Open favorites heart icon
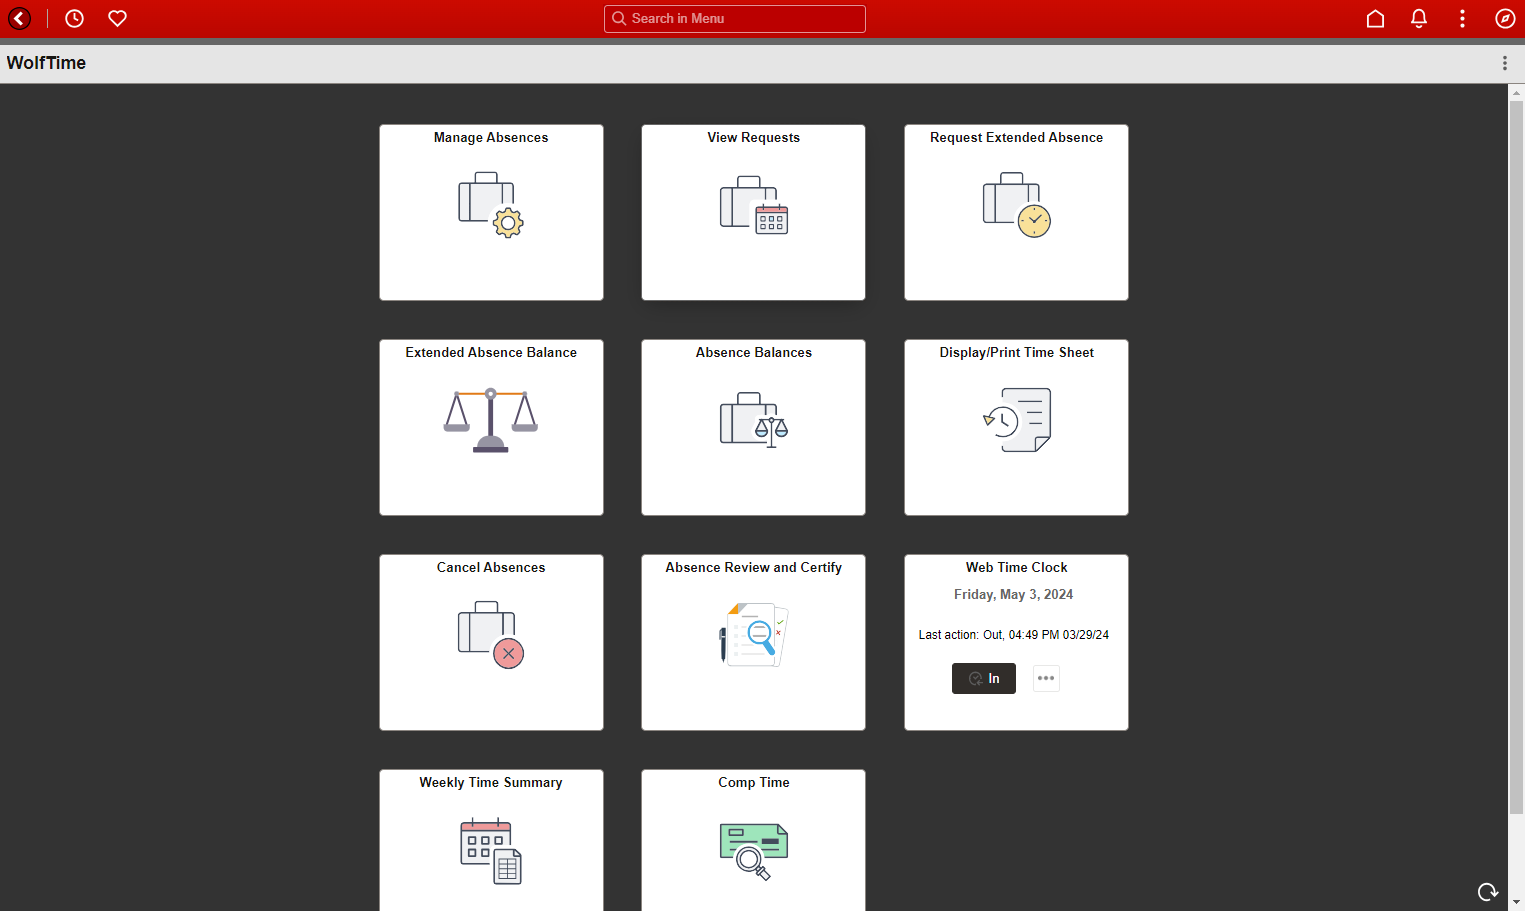This screenshot has width=1525, height=911. pos(117,18)
